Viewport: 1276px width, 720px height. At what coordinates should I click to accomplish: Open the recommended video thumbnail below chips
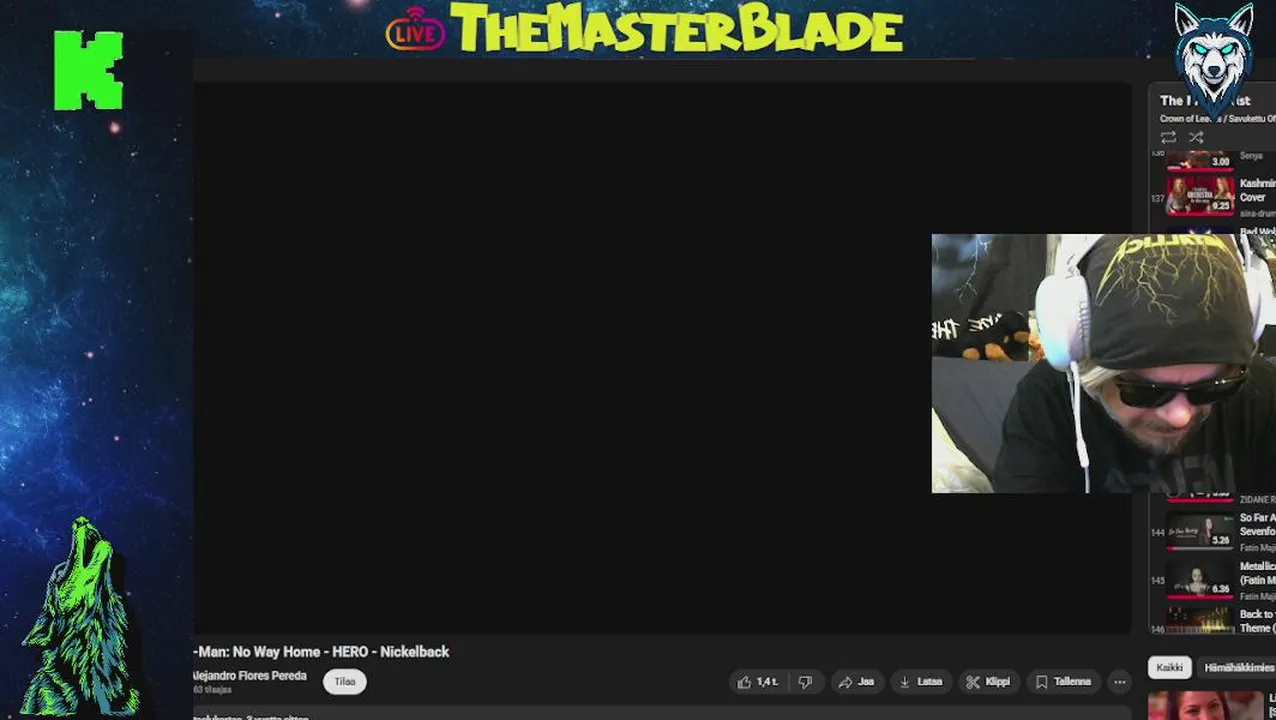click(x=1206, y=705)
